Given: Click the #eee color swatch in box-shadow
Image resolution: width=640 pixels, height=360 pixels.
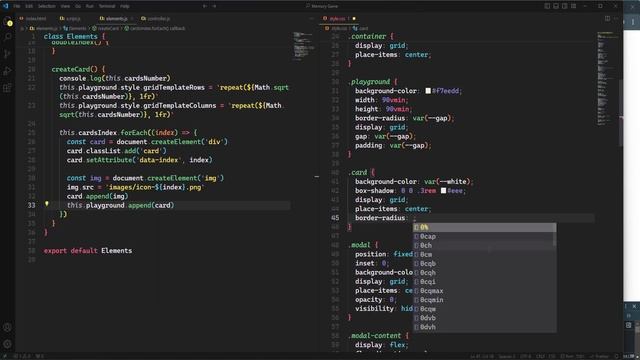Looking at the screenshot, I should (x=443, y=191).
